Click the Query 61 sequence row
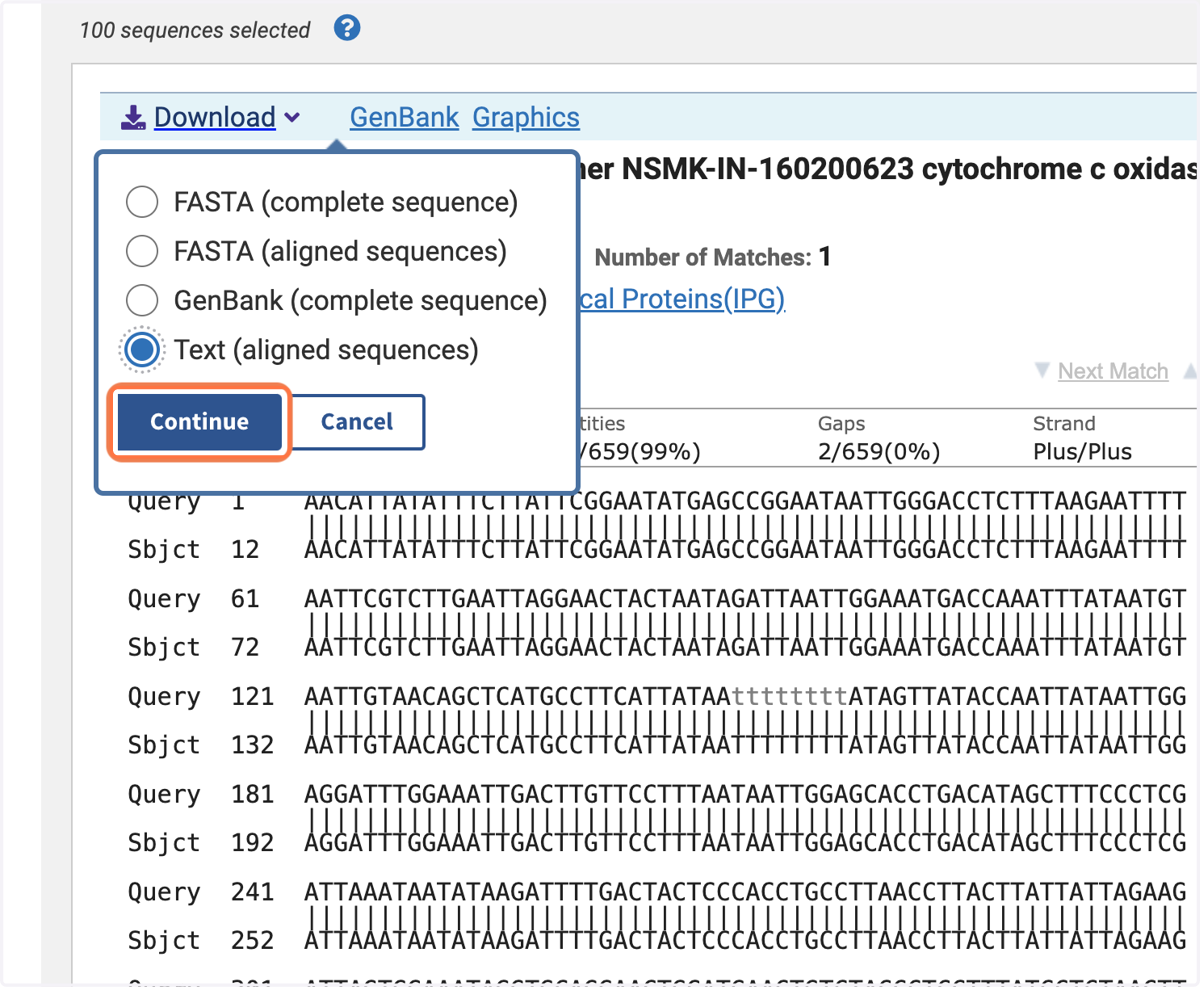The width and height of the screenshot is (1200, 987). (656, 599)
